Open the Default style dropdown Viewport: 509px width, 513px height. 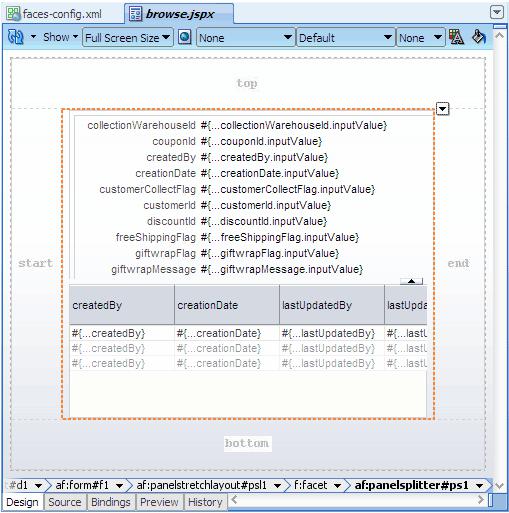345,38
